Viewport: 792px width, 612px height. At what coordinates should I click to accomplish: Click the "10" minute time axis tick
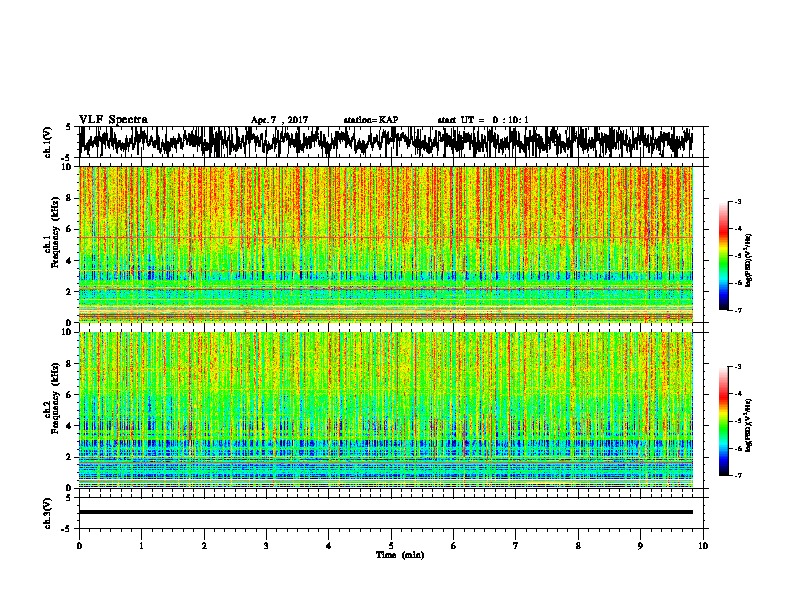[x=703, y=546]
